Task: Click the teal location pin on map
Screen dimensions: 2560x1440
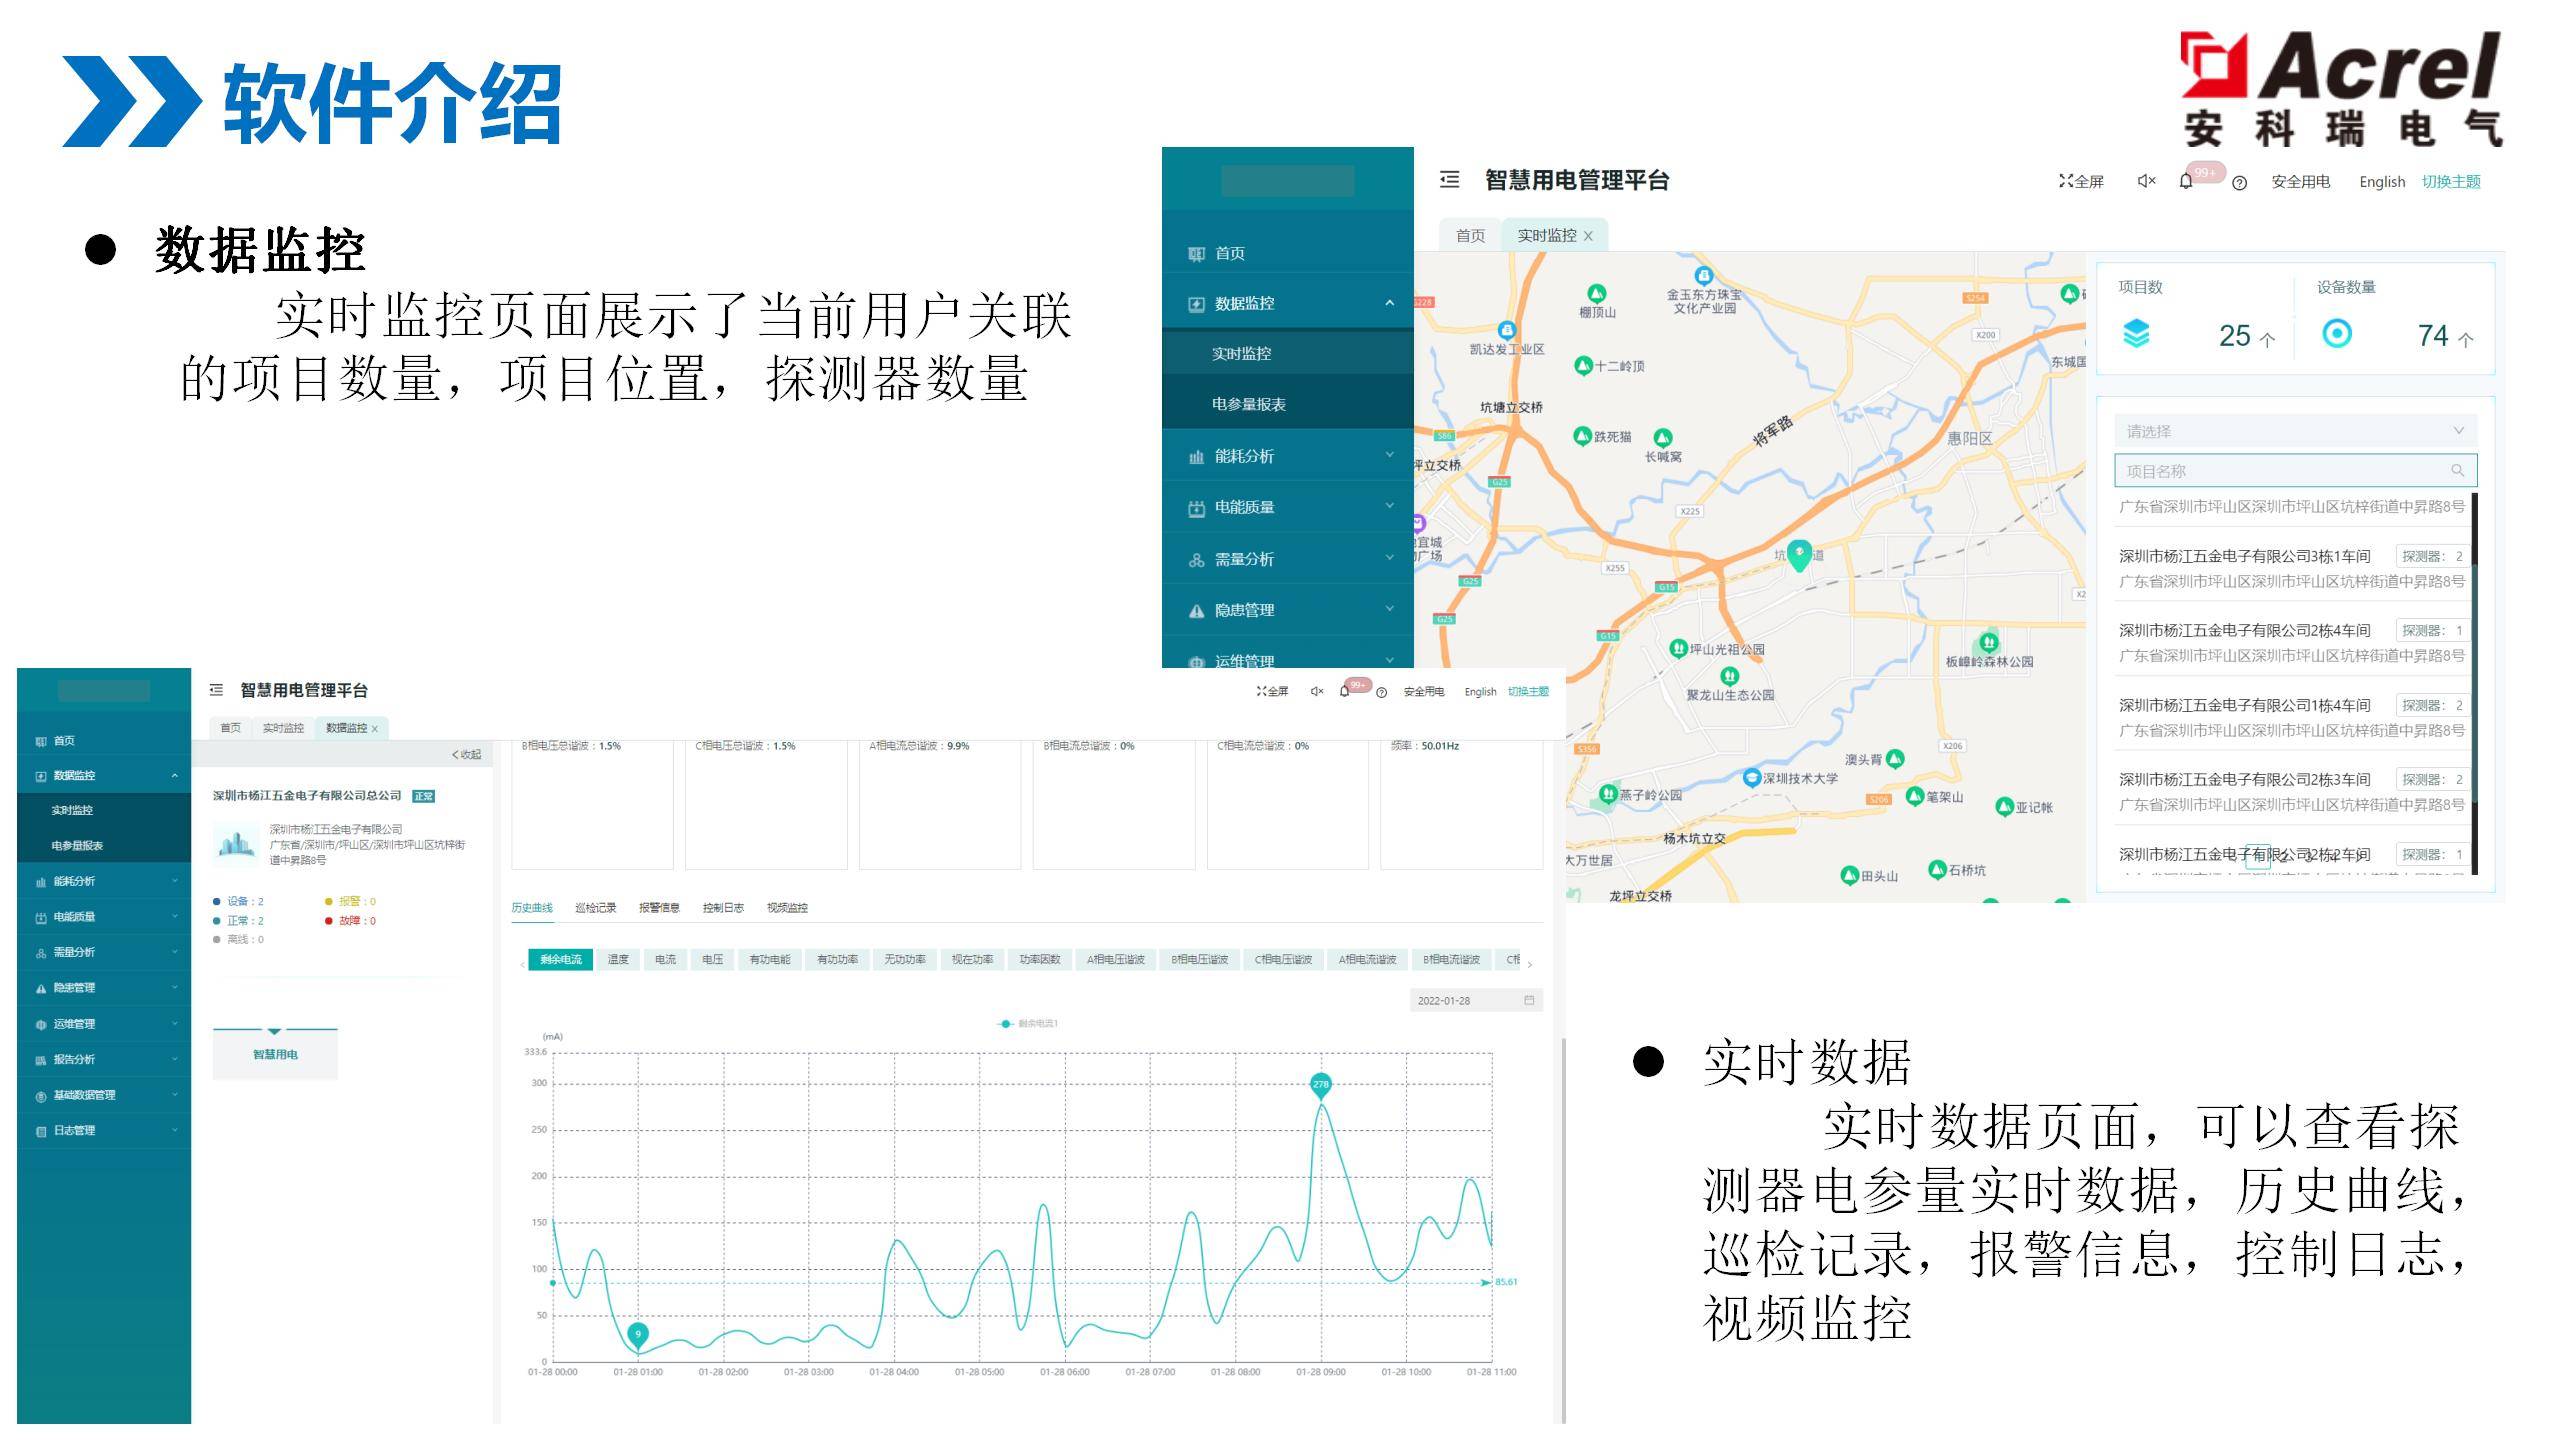Action: click(1798, 553)
